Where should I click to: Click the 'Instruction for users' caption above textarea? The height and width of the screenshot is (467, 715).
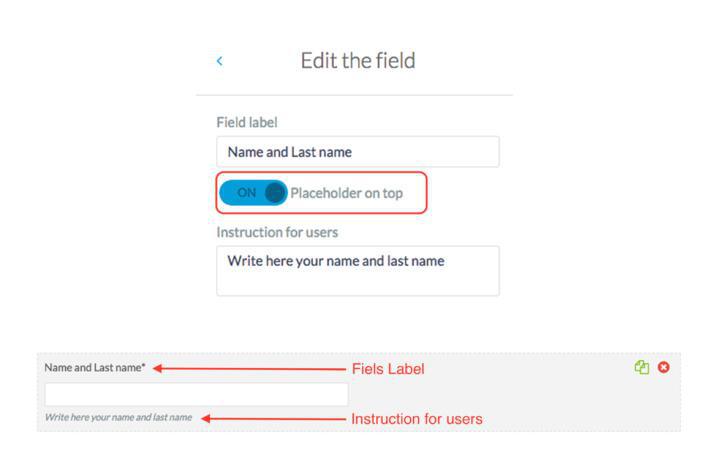(x=277, y=232)
